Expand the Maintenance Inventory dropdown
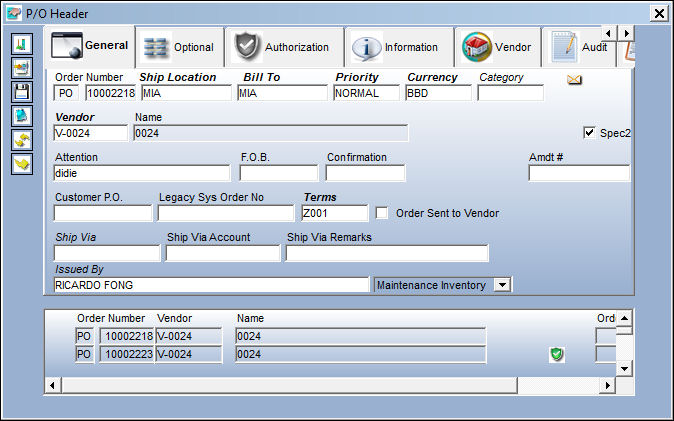Viewport: 674px width, 421px height. (x=502, y=285)
